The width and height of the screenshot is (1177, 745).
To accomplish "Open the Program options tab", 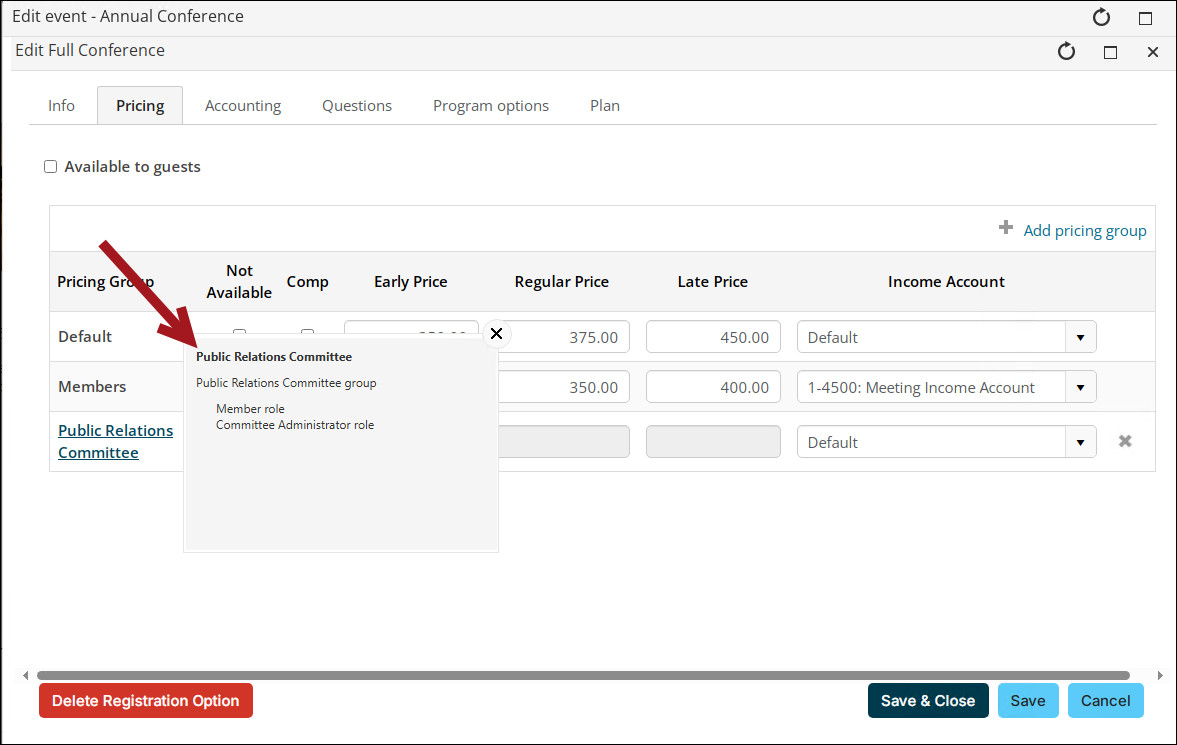I will coord(491,106).
